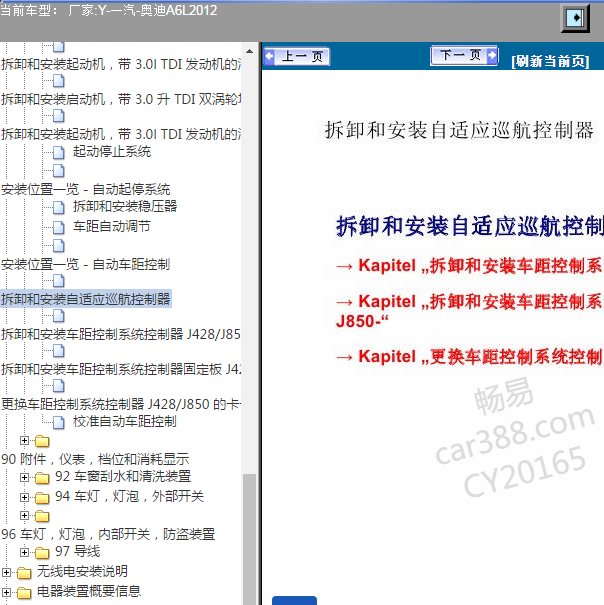
Task: Open page icon beside 校准自动车距控制
Action: (x=59, y=422)
